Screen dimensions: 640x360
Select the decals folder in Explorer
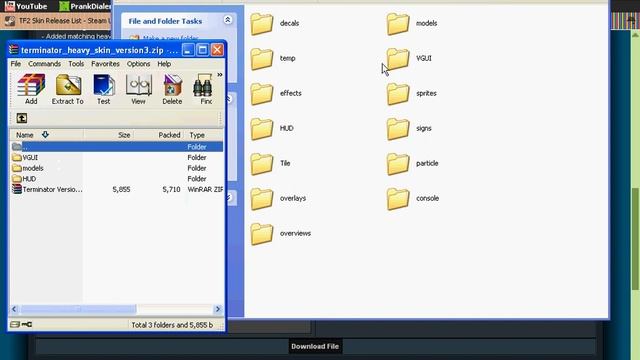pos(275,24)
